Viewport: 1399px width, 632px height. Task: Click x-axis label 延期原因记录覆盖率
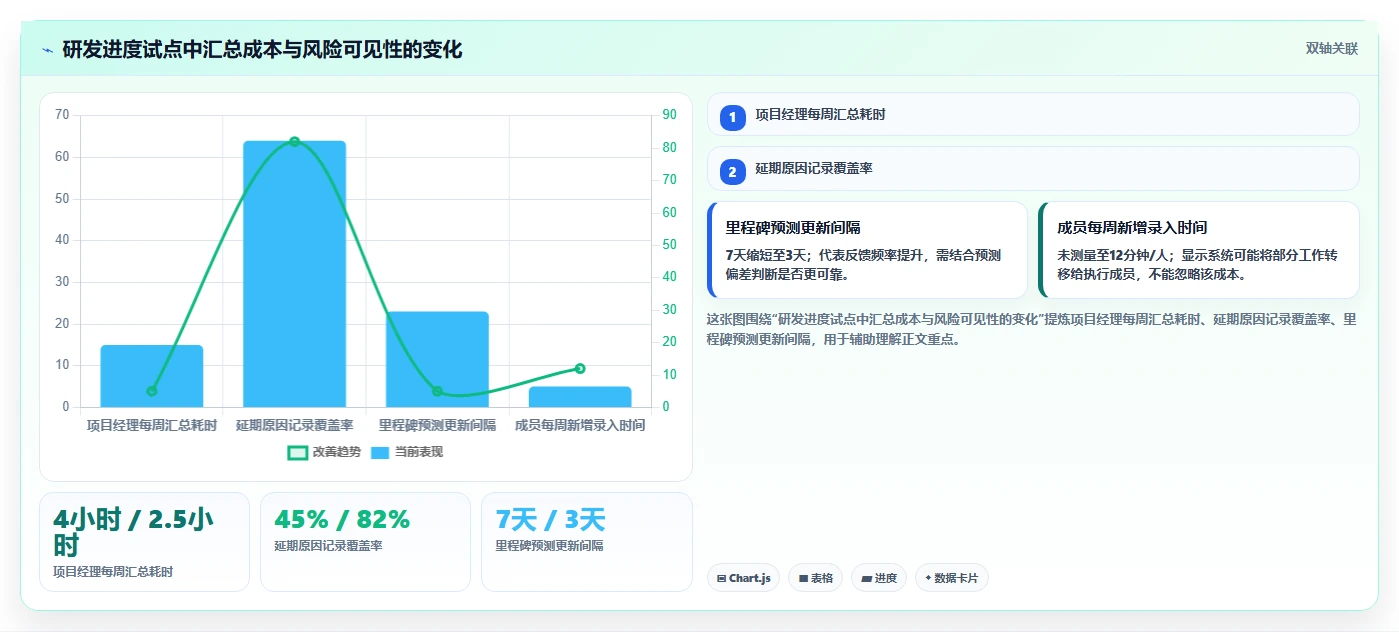click(295, 425)
